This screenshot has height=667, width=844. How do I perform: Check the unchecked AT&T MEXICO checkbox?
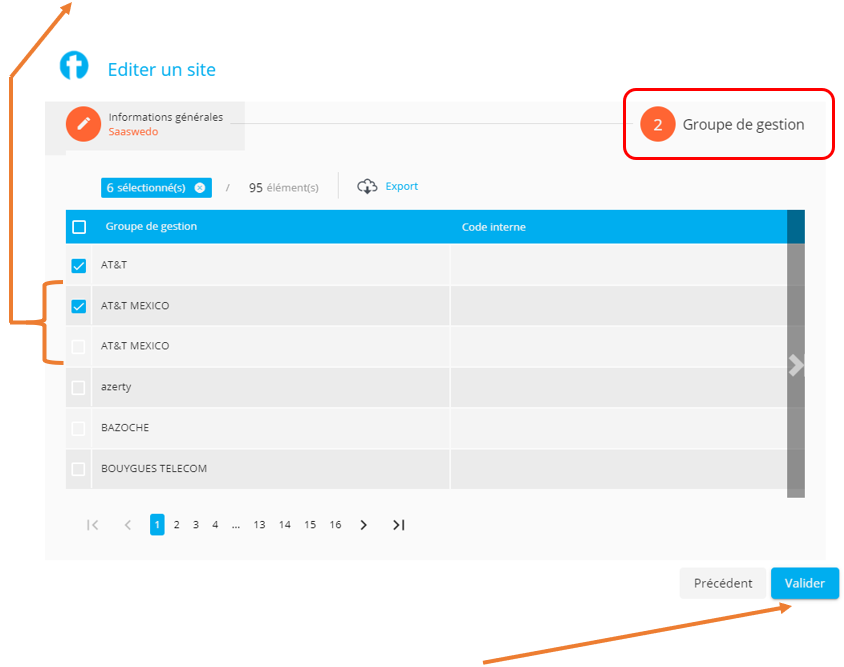79,347
